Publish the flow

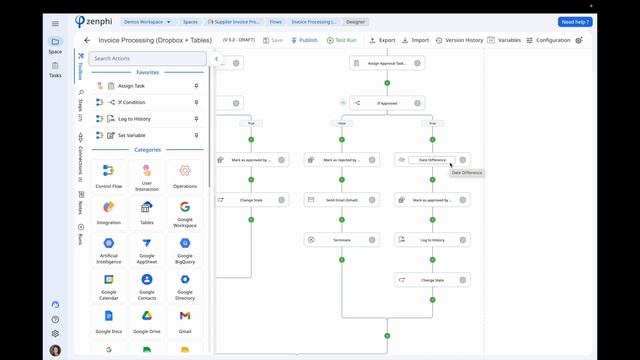(x=304, y=40)
